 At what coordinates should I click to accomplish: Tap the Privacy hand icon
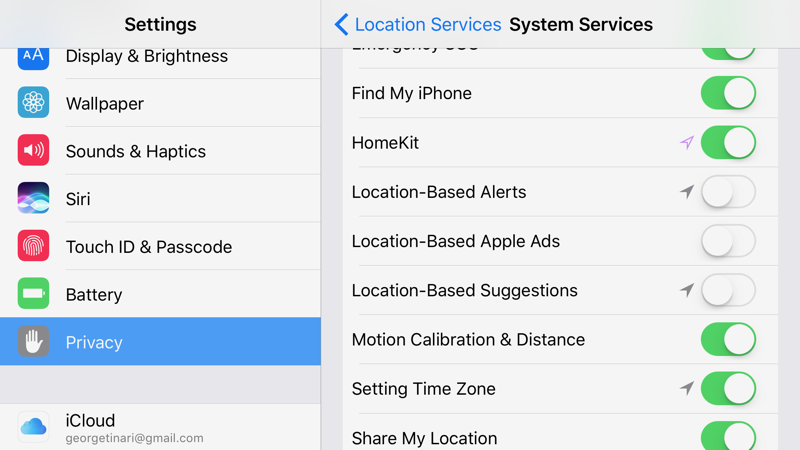33,342
